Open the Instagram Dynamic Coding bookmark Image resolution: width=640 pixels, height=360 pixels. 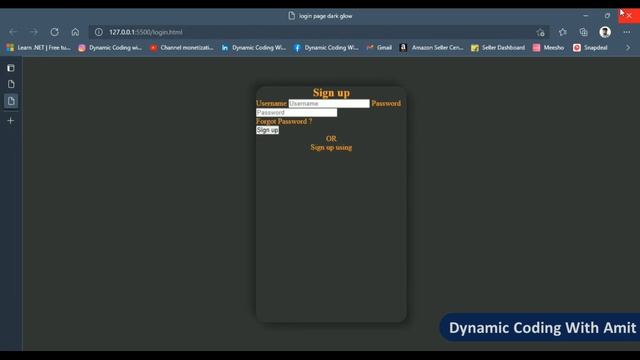click(x=110, y=48)
